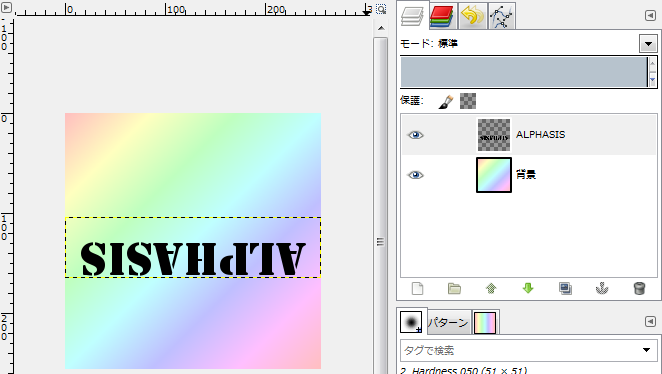Anchor the floating layer
This screenshot has width=662, height=374.
pyautogui.click(x=602, y=289)
